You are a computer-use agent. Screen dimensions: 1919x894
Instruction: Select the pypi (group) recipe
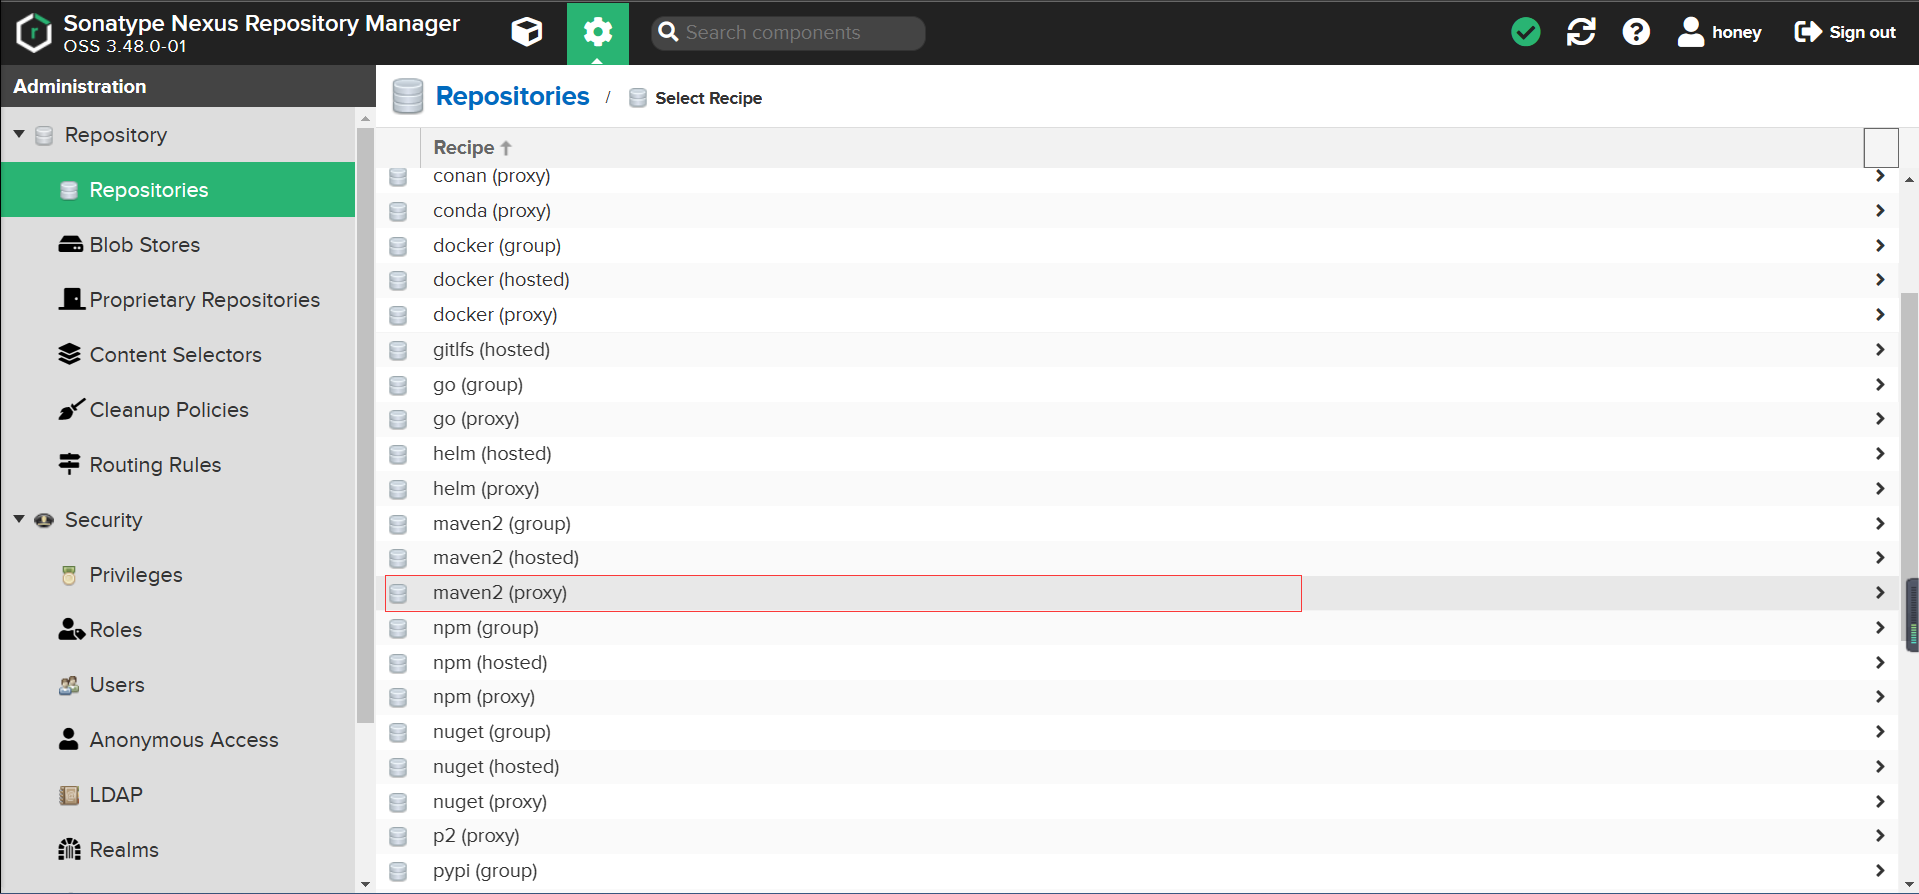[x=1136, y=871]
